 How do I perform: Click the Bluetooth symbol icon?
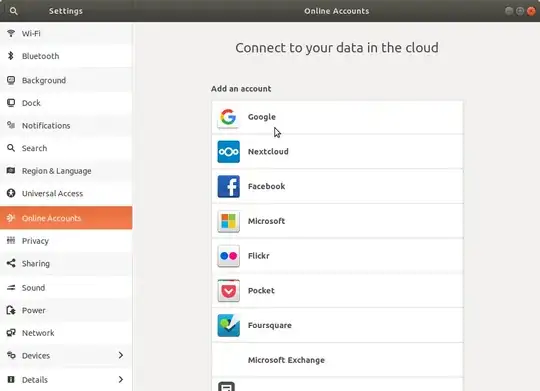coord(11,56)
